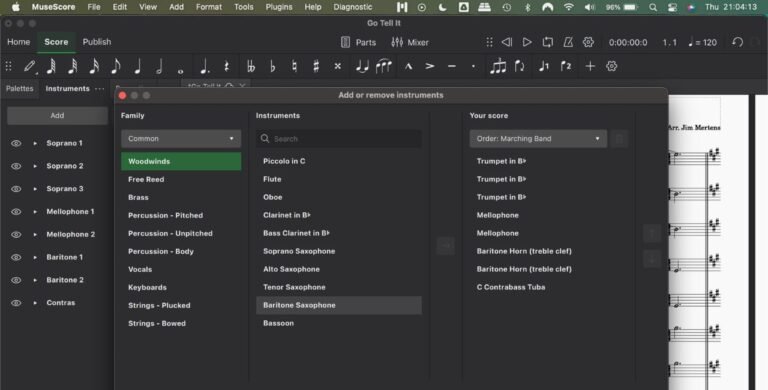
Task: Flip note direction
Action: [520, 66]
